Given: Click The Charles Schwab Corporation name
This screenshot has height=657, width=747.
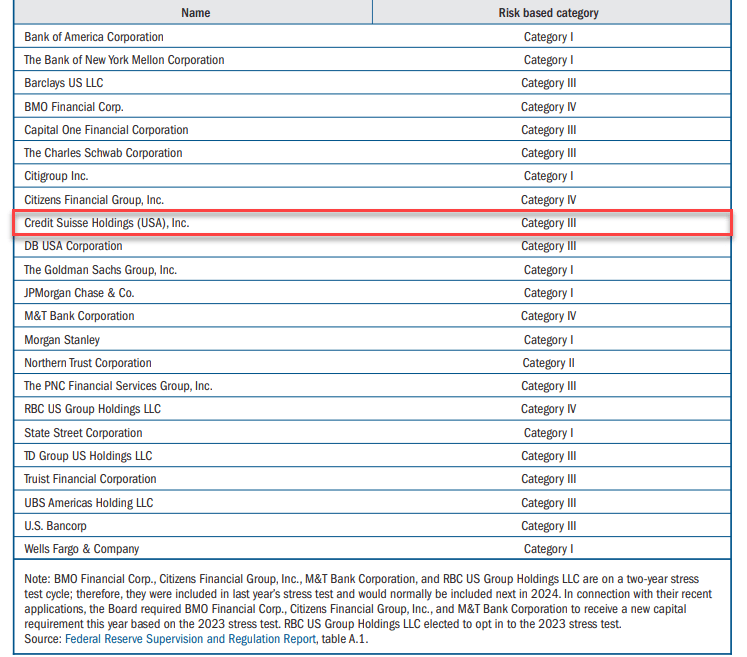Looking at the screenshot, I should 103,153.
